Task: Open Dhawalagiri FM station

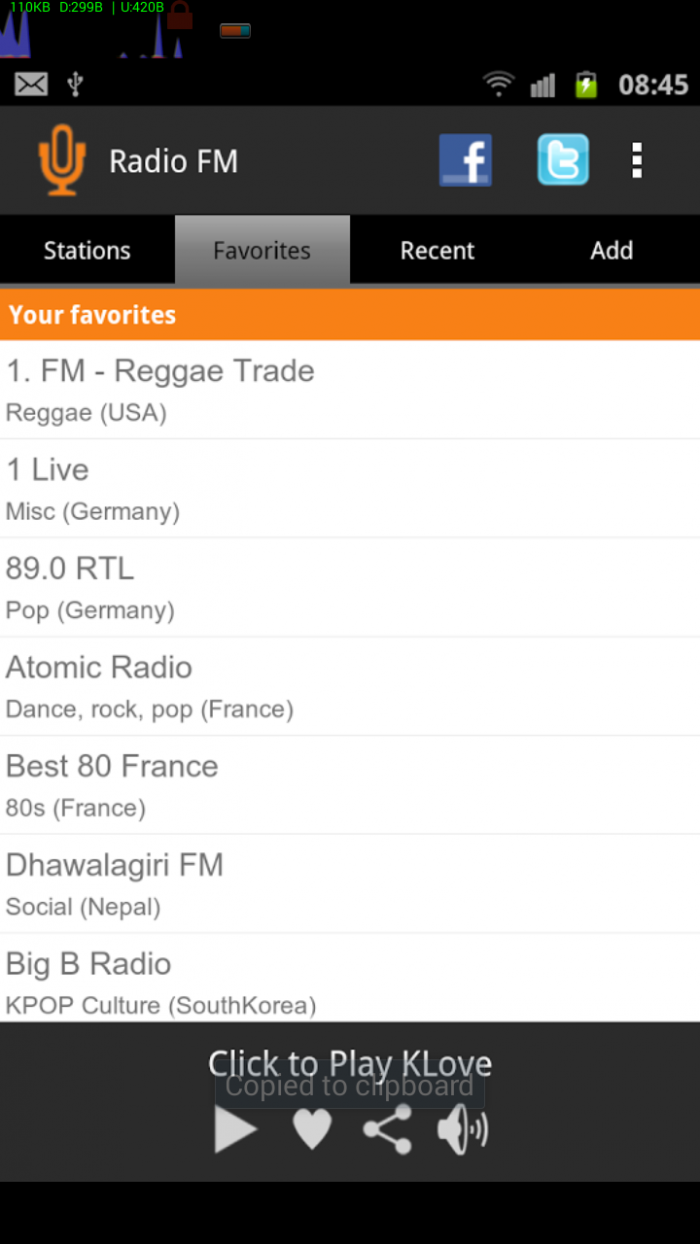Action: 350,884
